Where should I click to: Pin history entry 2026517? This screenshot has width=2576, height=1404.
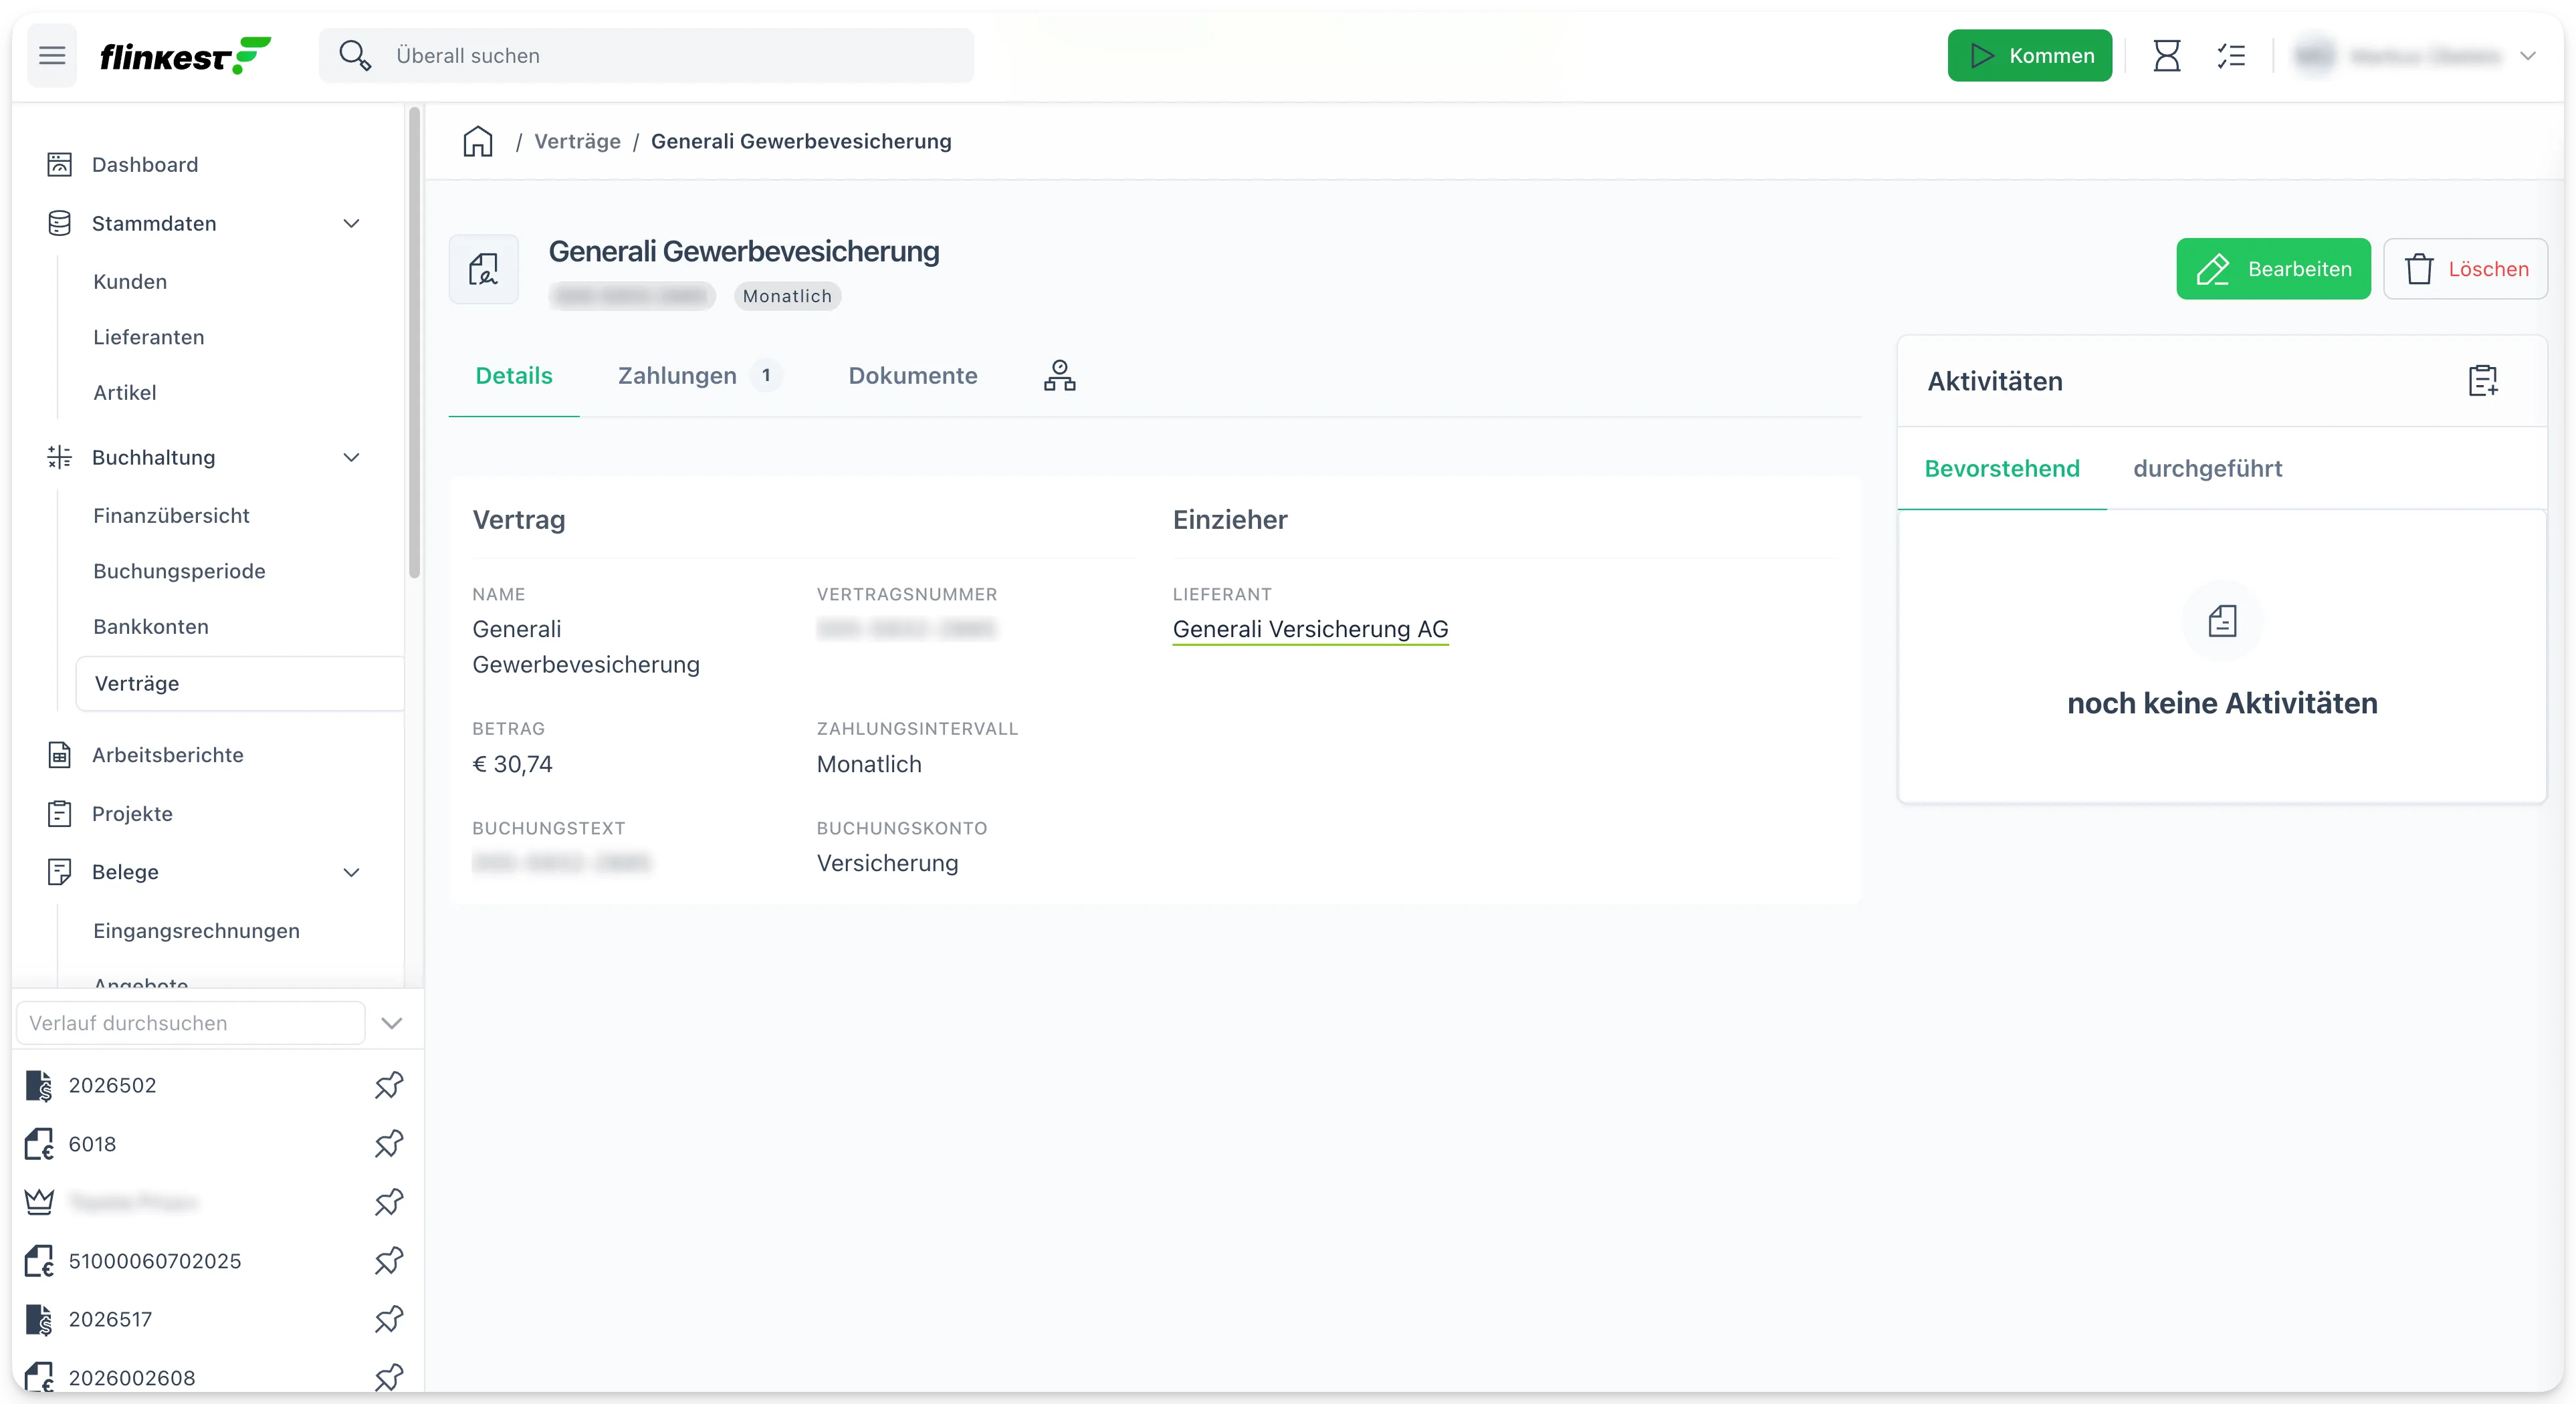389,1319
